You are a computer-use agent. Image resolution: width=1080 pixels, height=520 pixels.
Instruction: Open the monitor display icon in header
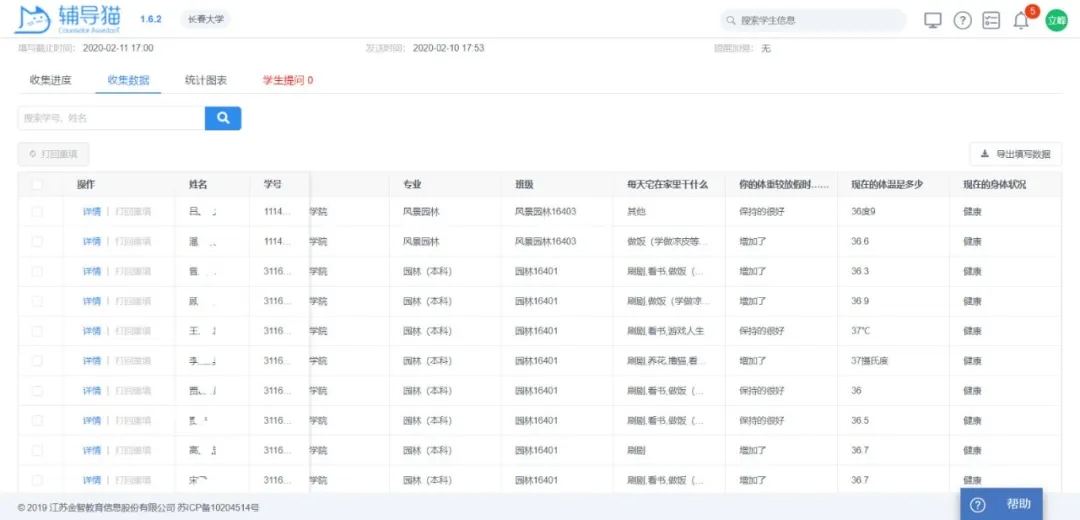tap(933, 21)
